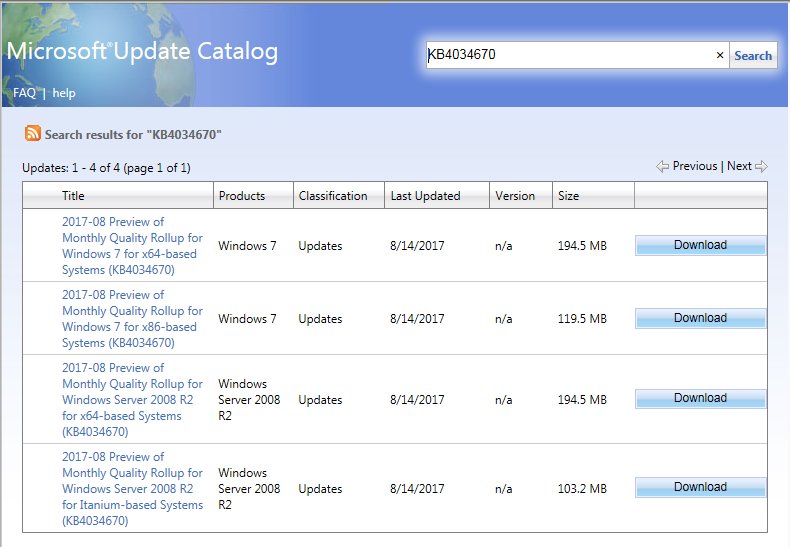Open Windows 7 x64-based Systems update link
Image resolution: width=790 pixels, height=547 pixels.
132,246
